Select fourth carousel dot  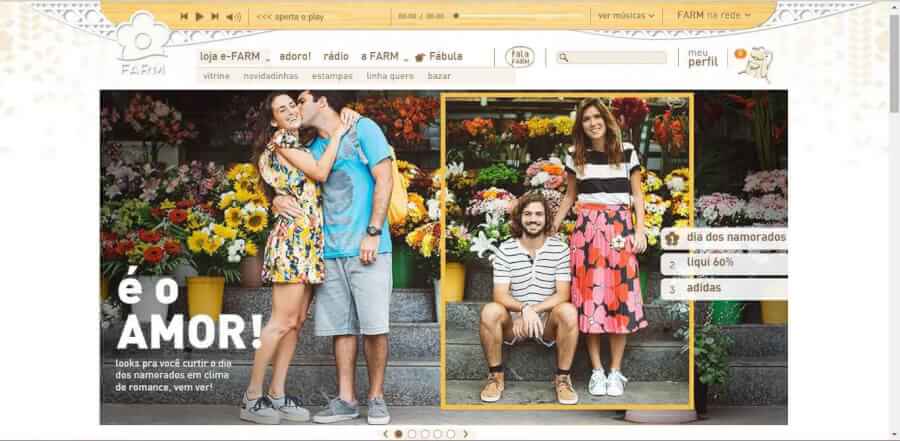(x=437, y=434)
